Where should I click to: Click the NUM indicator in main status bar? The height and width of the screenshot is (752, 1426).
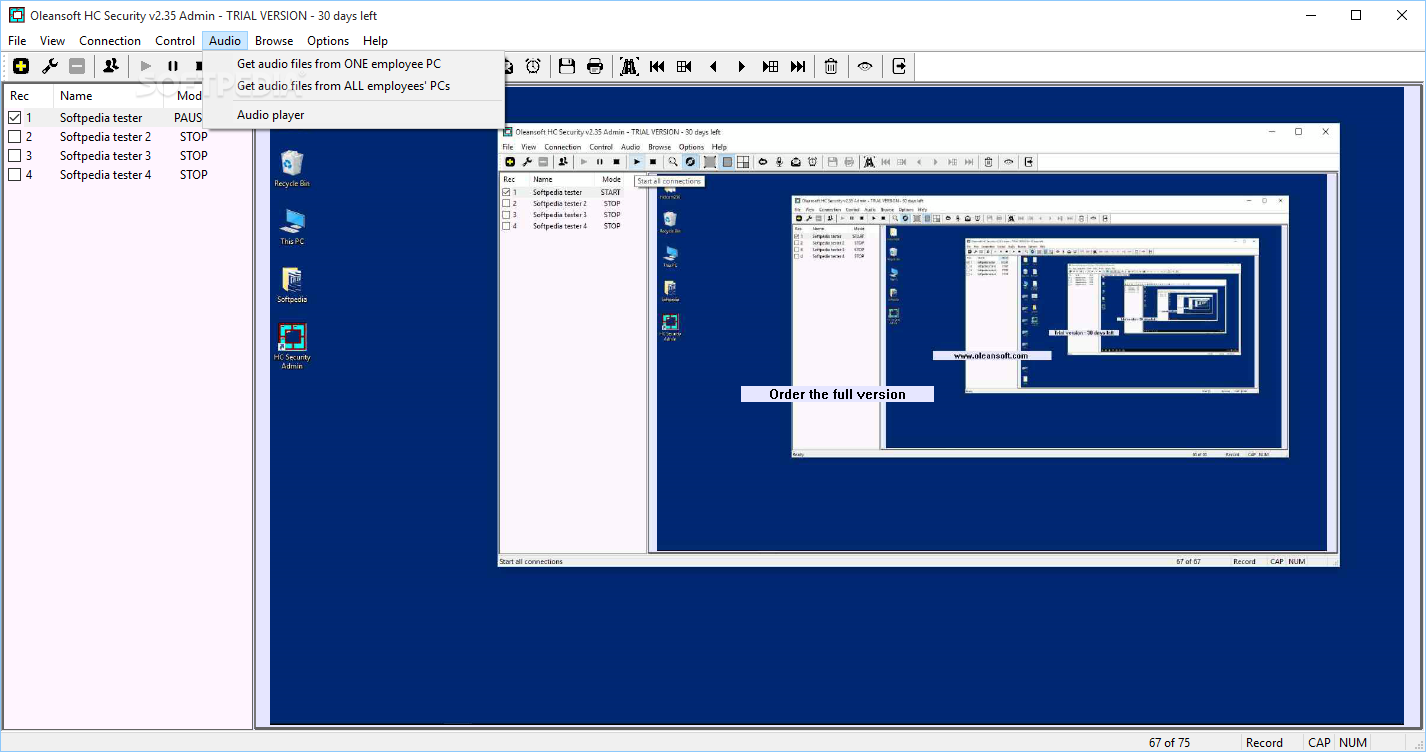(1353, 742)
